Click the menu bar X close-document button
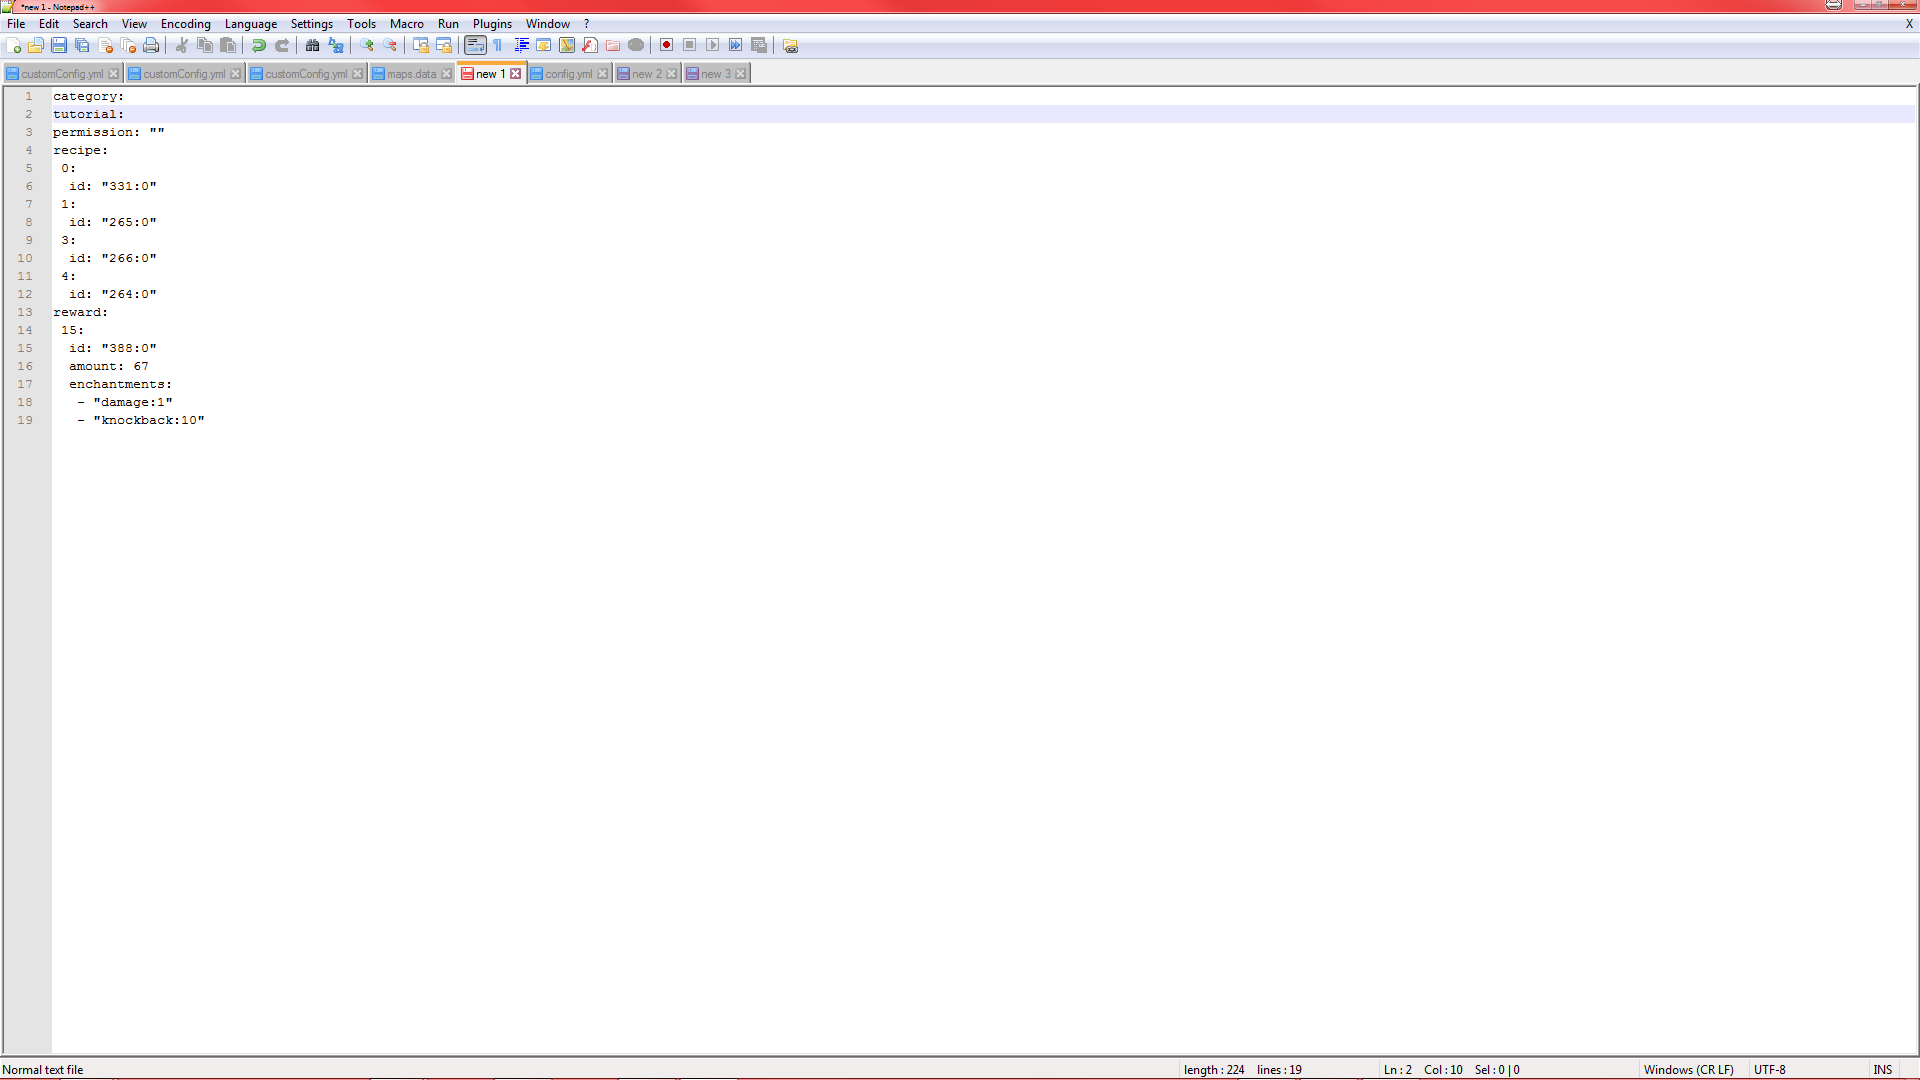 coord(1909,24)
